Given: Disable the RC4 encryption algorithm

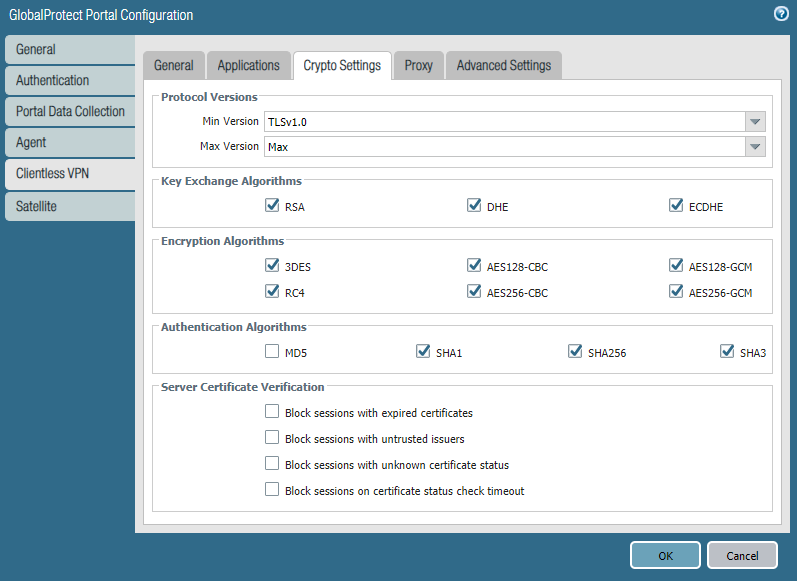Looking at the screenshot, I should tap(272, 292).
